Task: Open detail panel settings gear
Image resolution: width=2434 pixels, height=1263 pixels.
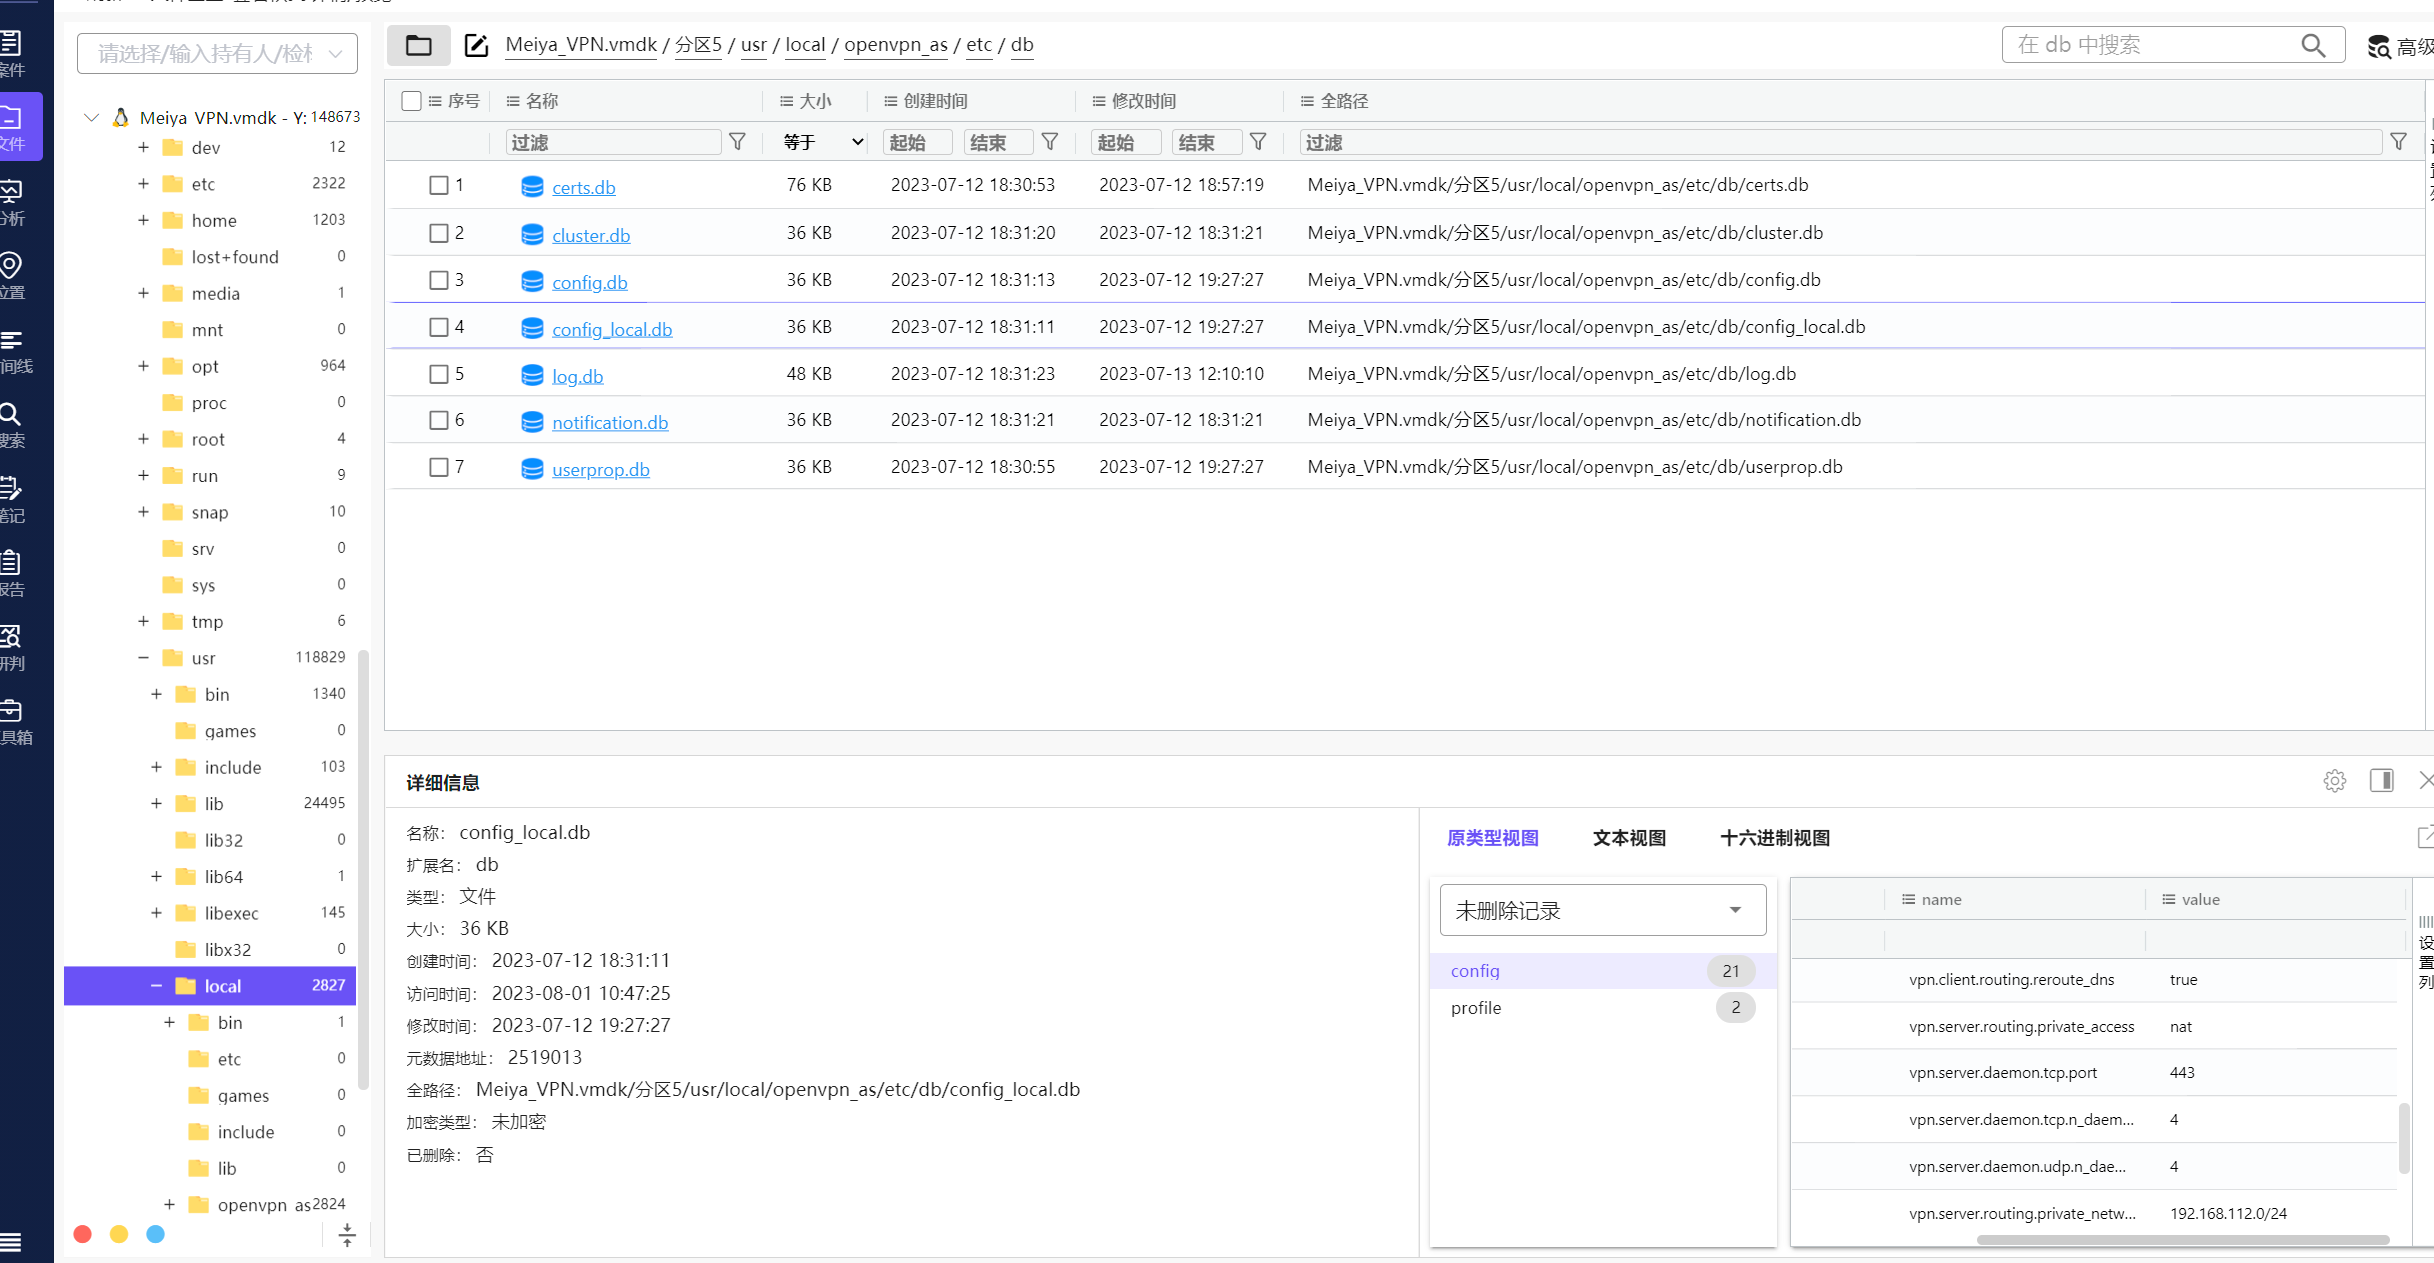Action: click(x=2334, y=781)
